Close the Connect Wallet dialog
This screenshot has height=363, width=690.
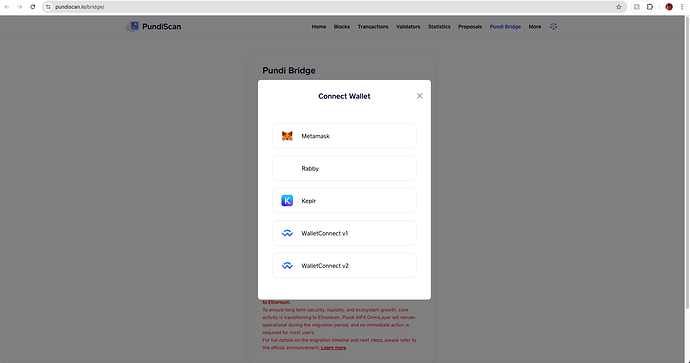419,96
